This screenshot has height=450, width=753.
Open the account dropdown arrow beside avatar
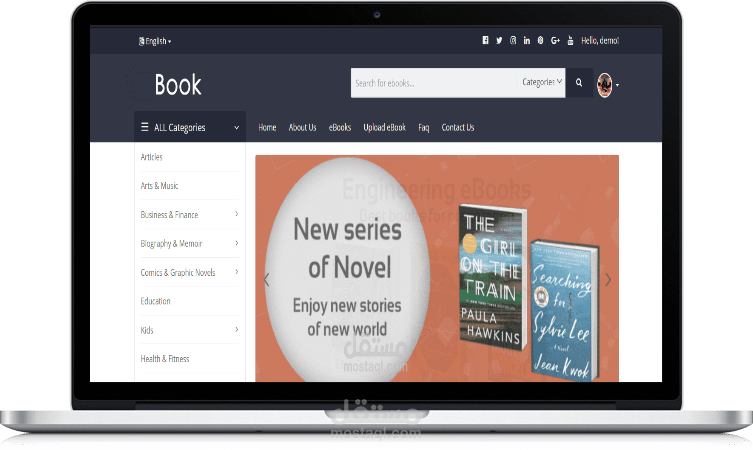pos(617,85)
